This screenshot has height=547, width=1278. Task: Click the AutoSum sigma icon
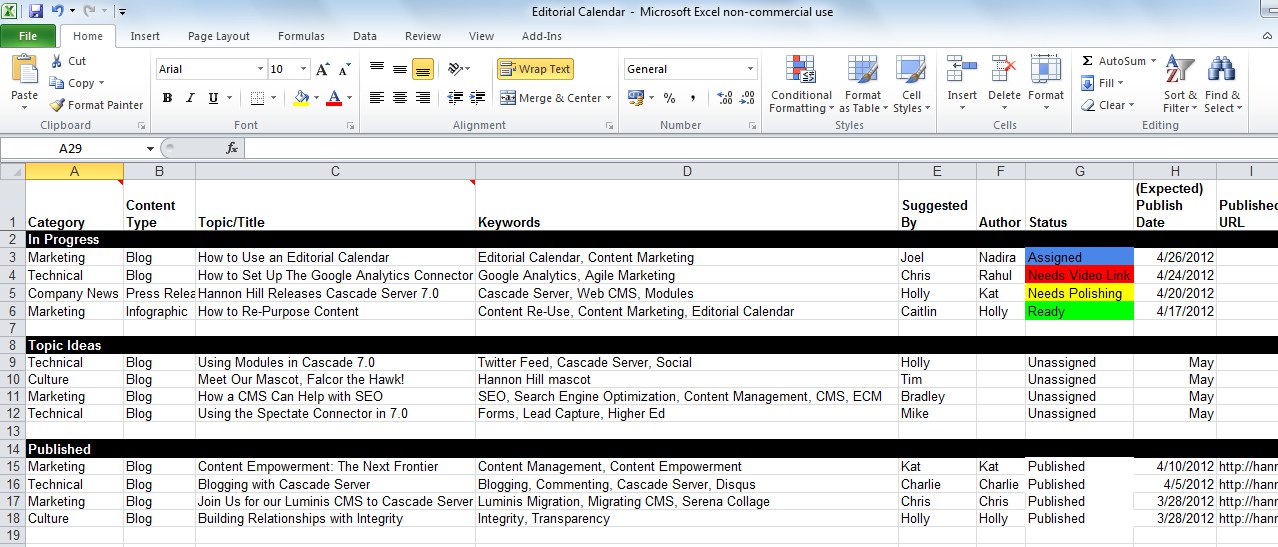[x=1087, y=61]
